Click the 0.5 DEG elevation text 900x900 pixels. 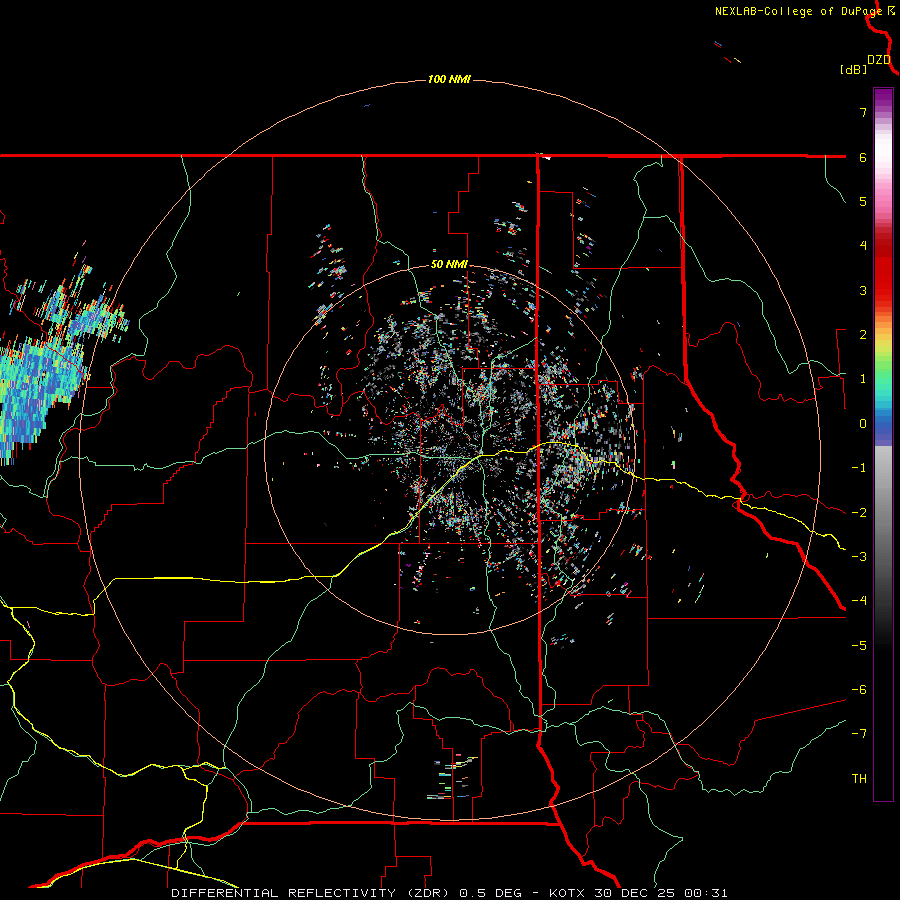(x=491, y=893)
